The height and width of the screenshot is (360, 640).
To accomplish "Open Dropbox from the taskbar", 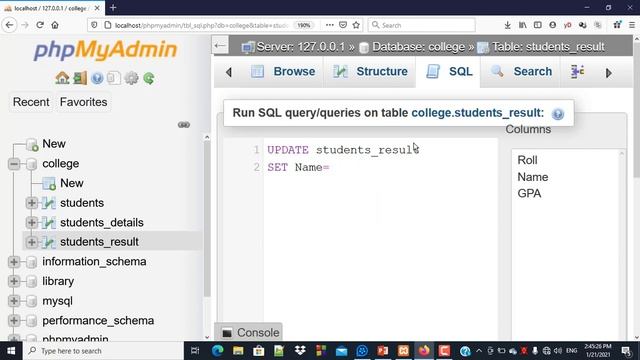I will (300, 351).
